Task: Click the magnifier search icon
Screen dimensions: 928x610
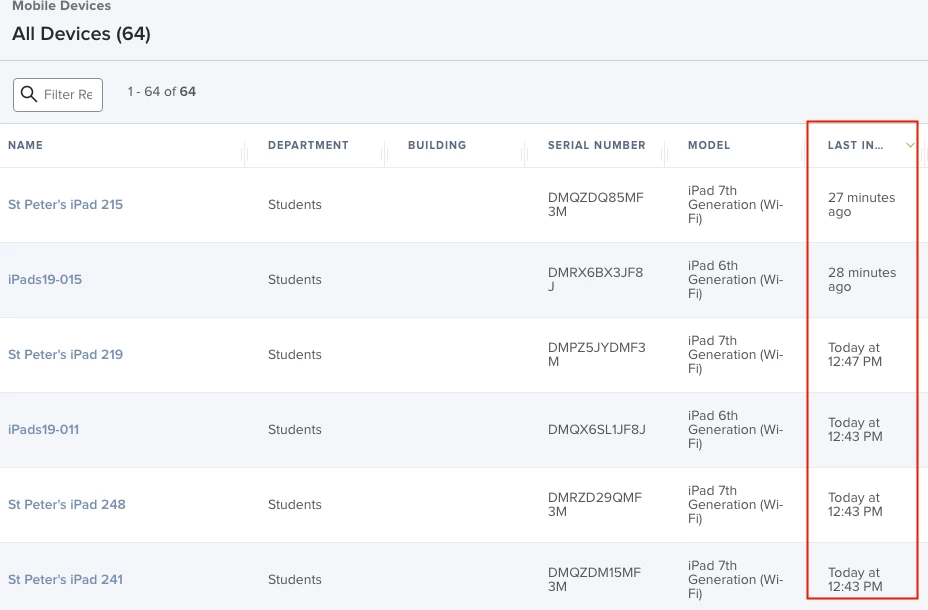Action: 28,94
